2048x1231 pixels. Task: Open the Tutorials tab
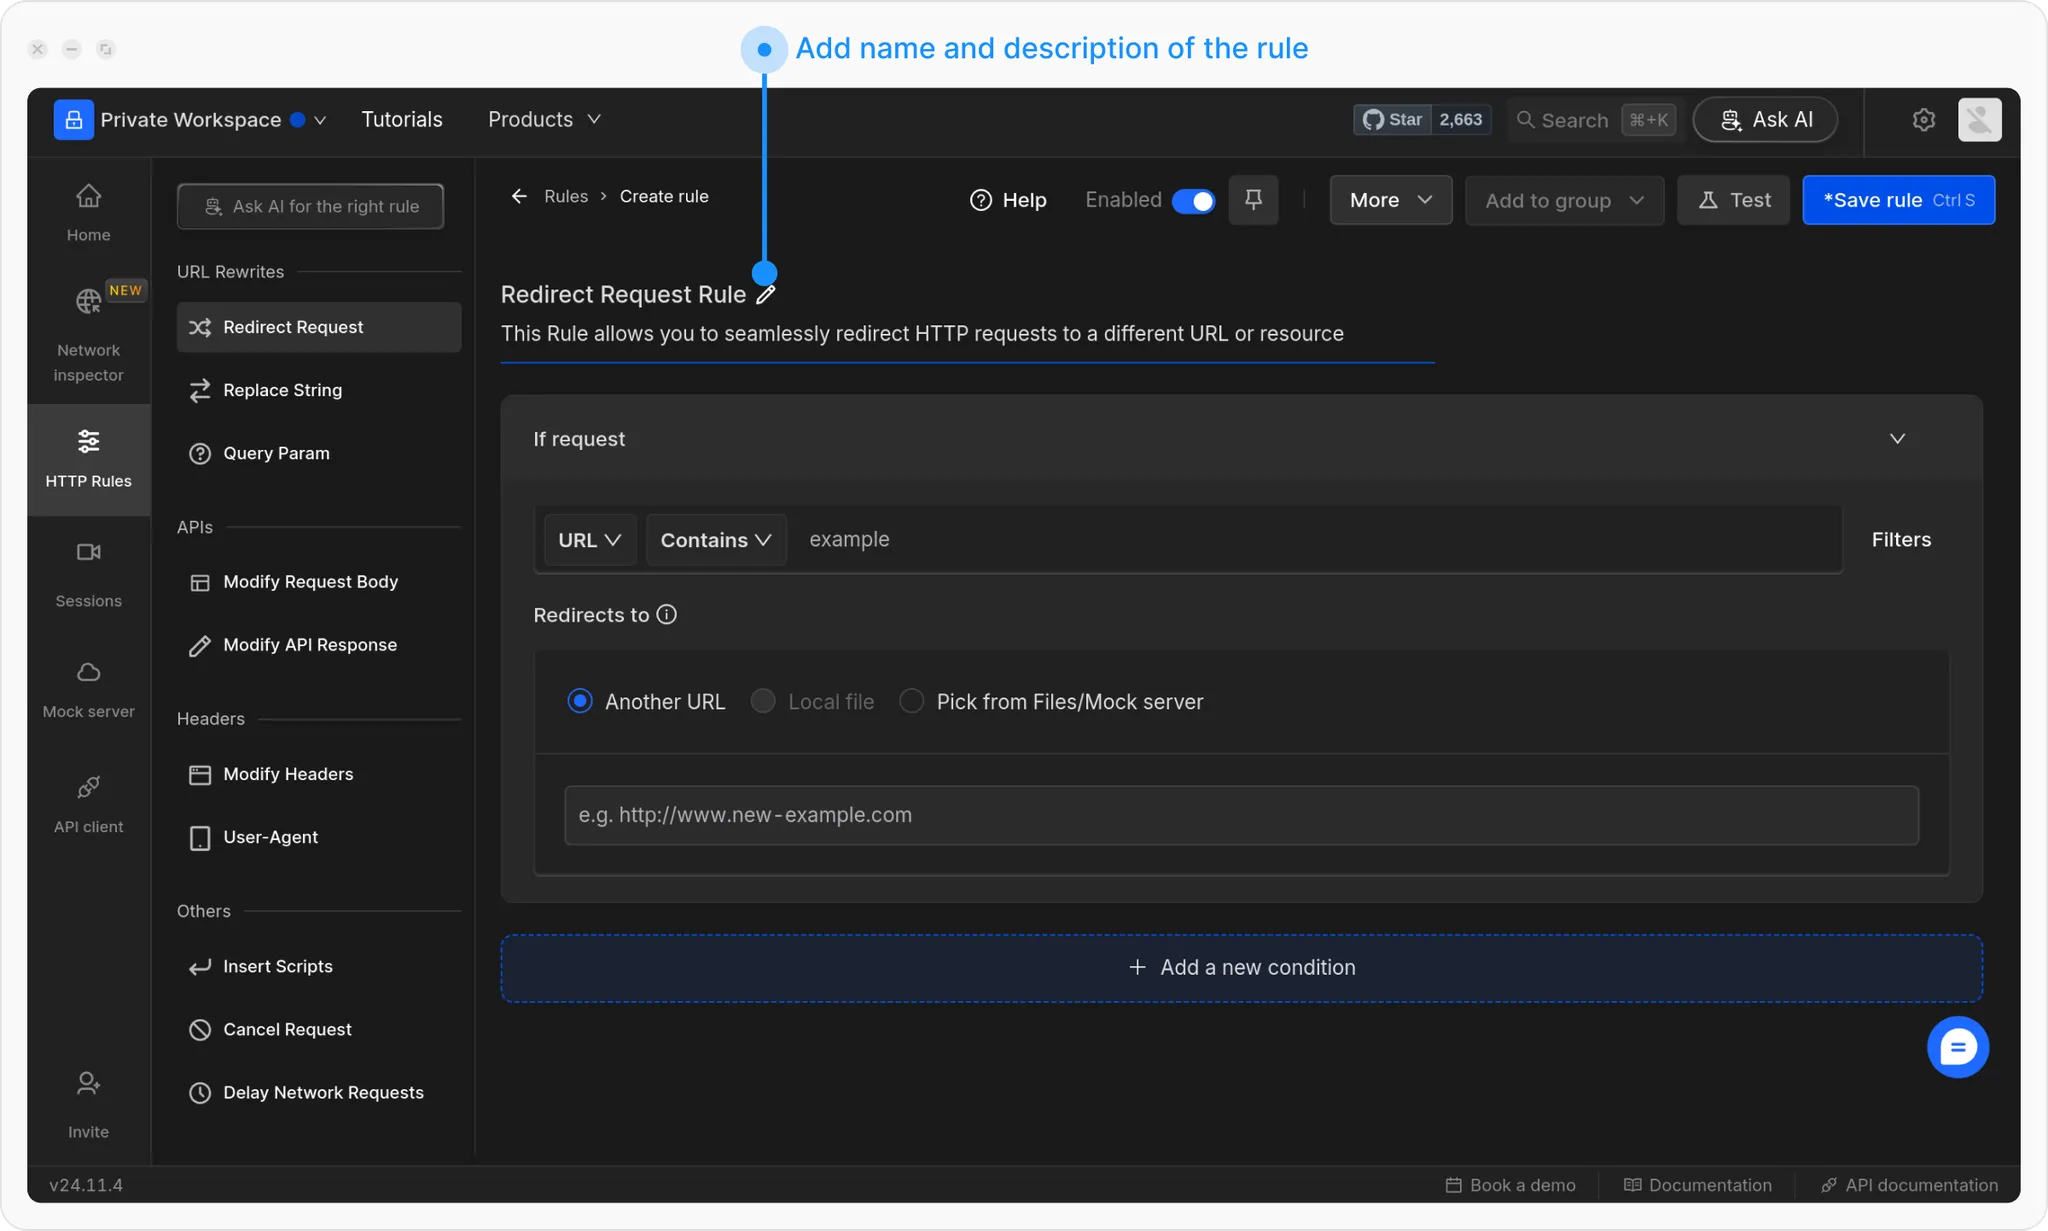401,120
